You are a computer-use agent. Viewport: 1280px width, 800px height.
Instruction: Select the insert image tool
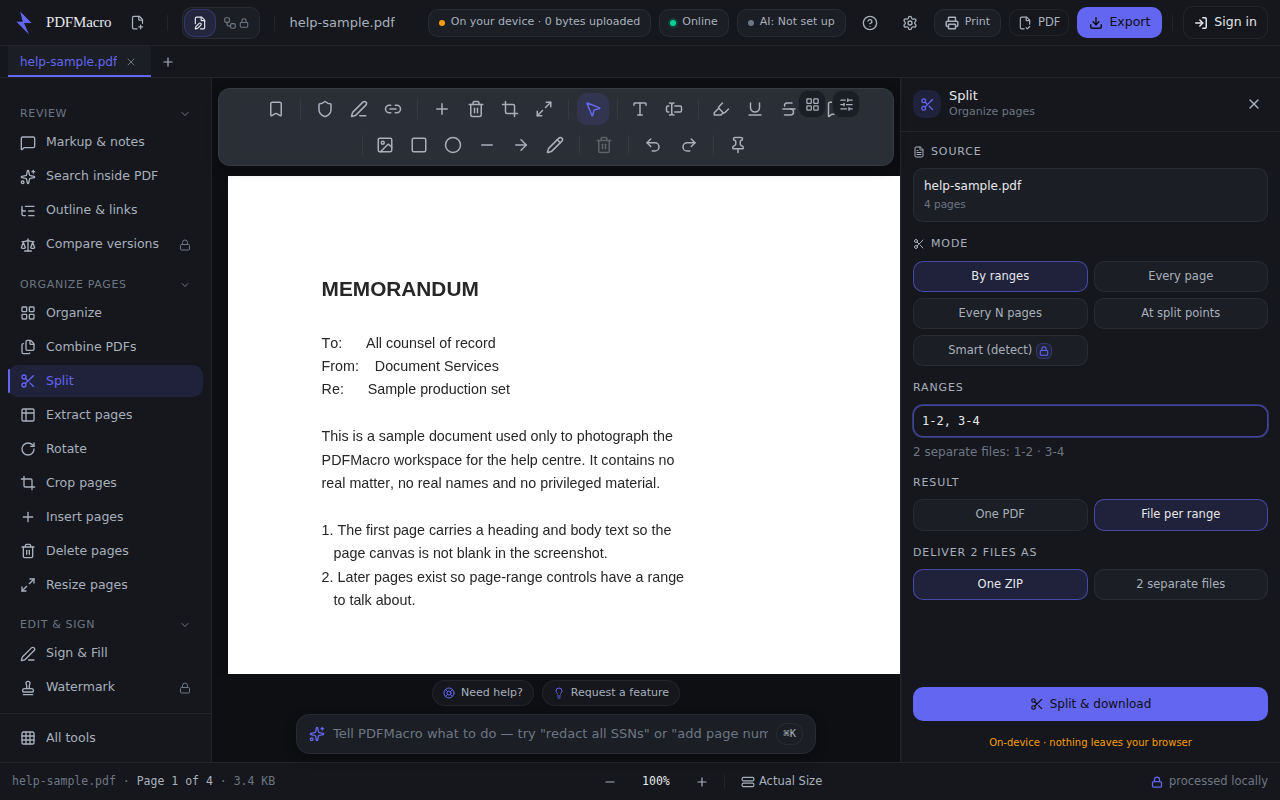tap(385, 145)
